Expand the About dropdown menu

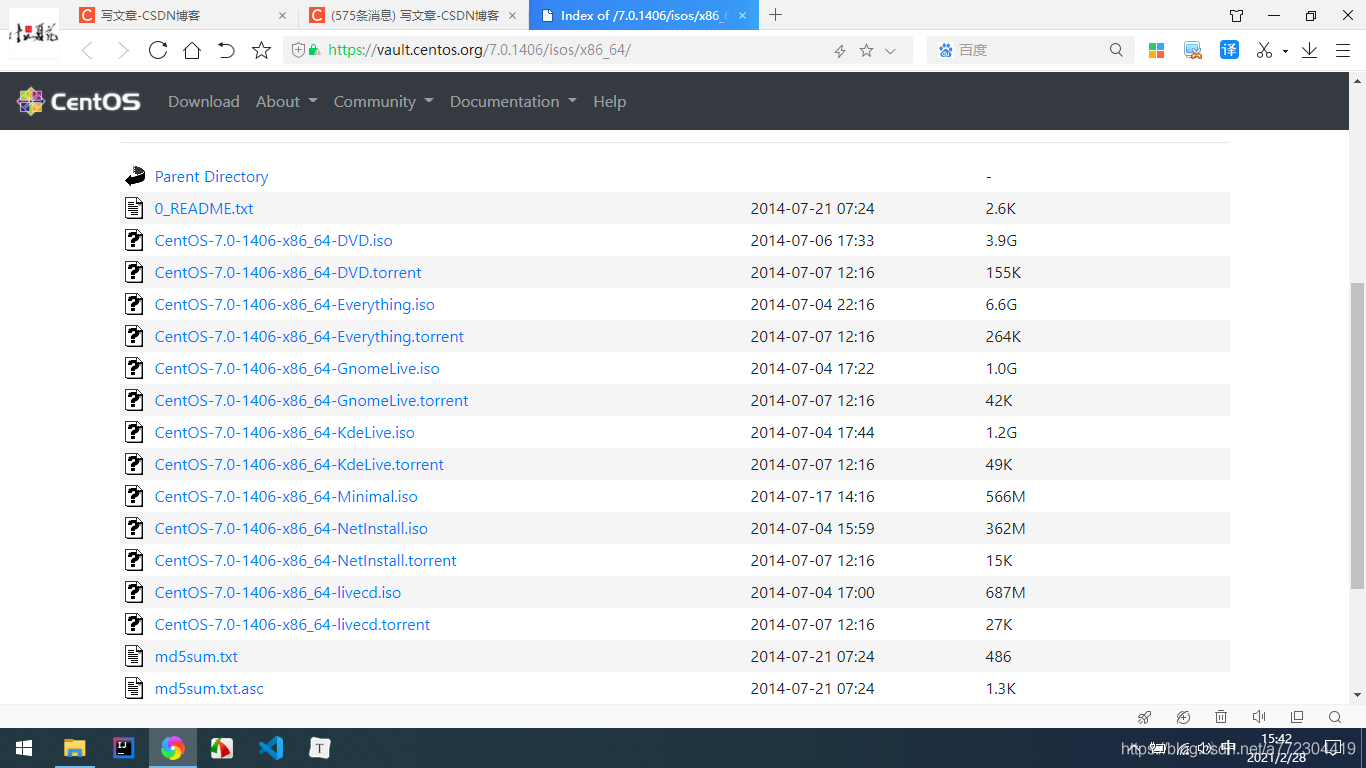[286, 101]
